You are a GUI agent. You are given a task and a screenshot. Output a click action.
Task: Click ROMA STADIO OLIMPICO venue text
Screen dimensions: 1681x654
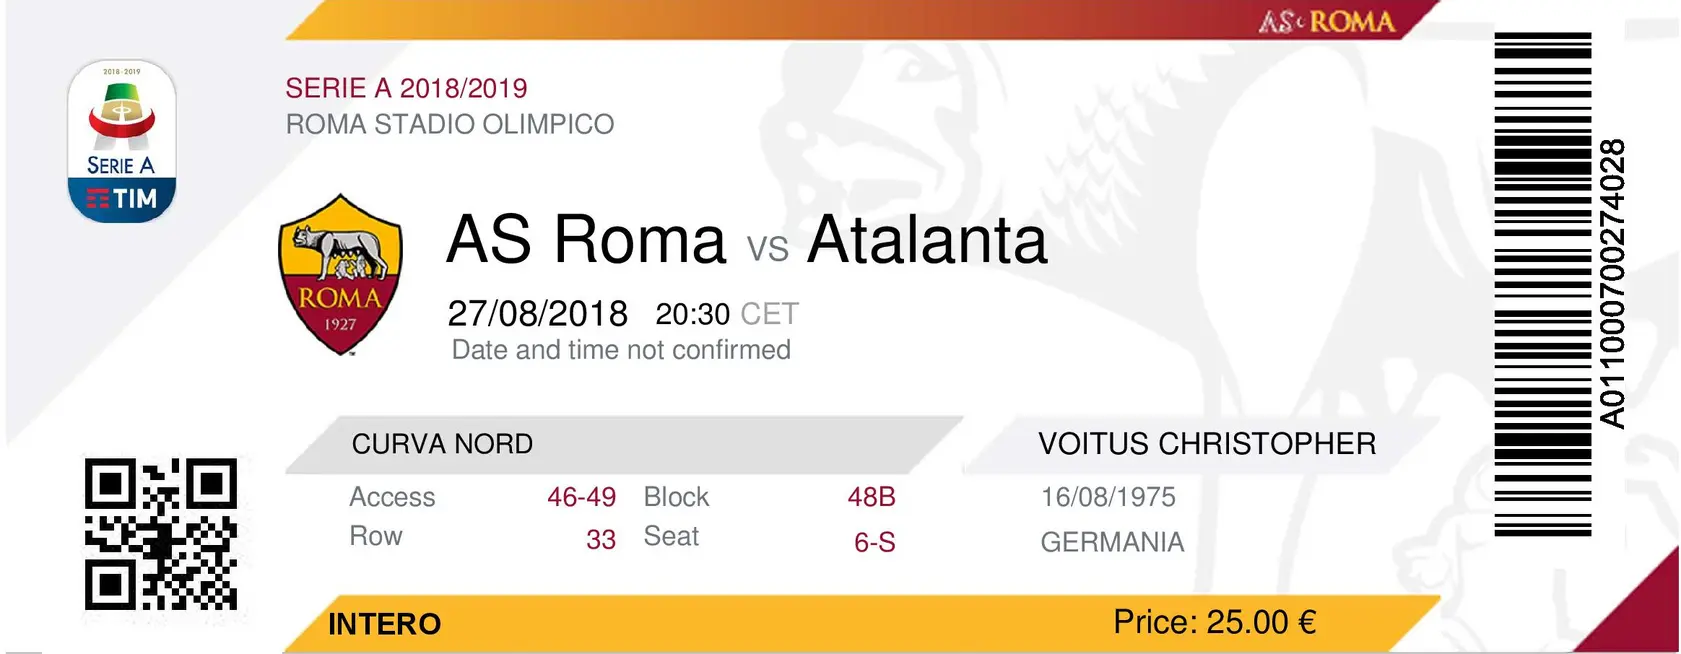(450, 124)
